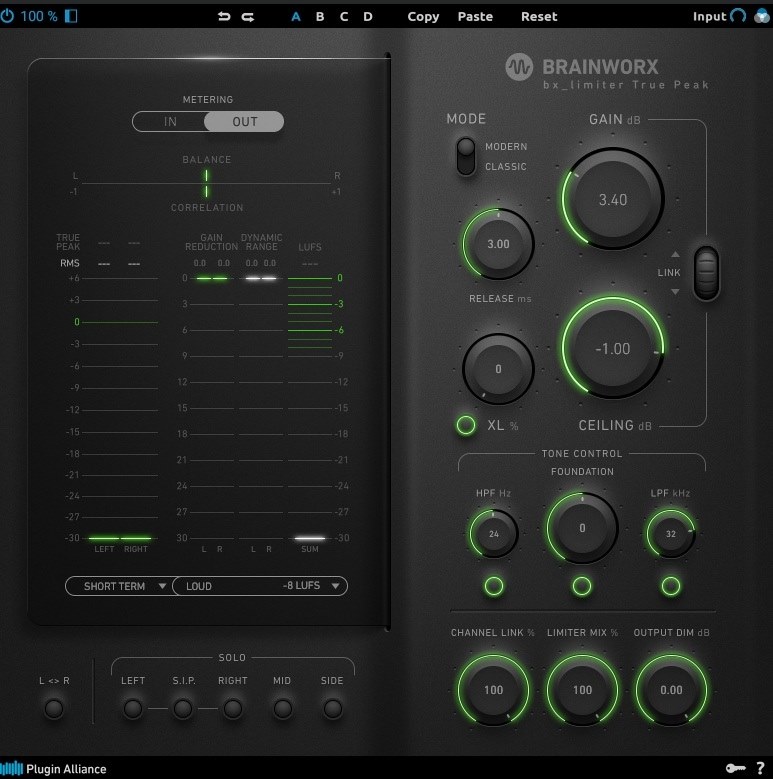Solo the SIDE signal

[332, 708]
